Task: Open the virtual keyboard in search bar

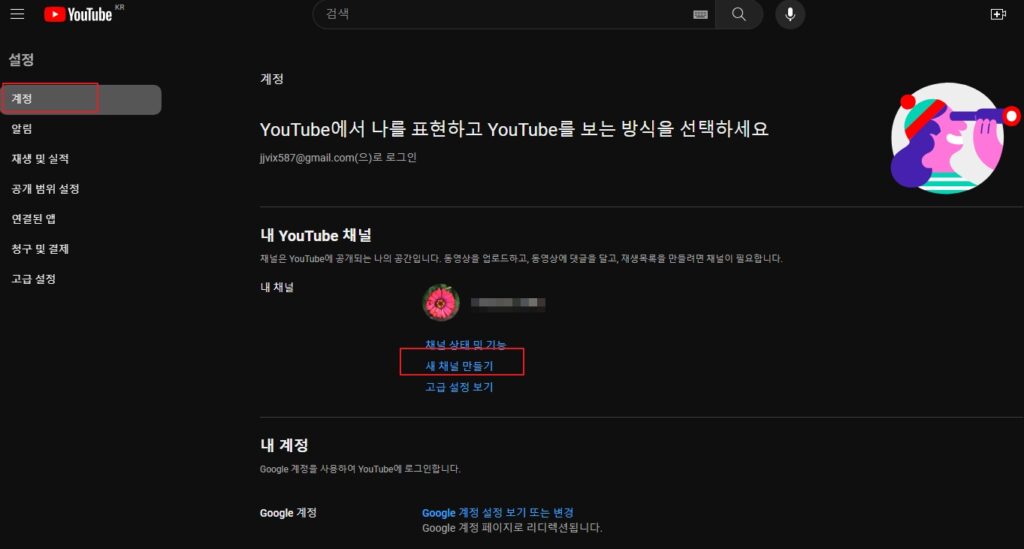Action: point(700,14)
